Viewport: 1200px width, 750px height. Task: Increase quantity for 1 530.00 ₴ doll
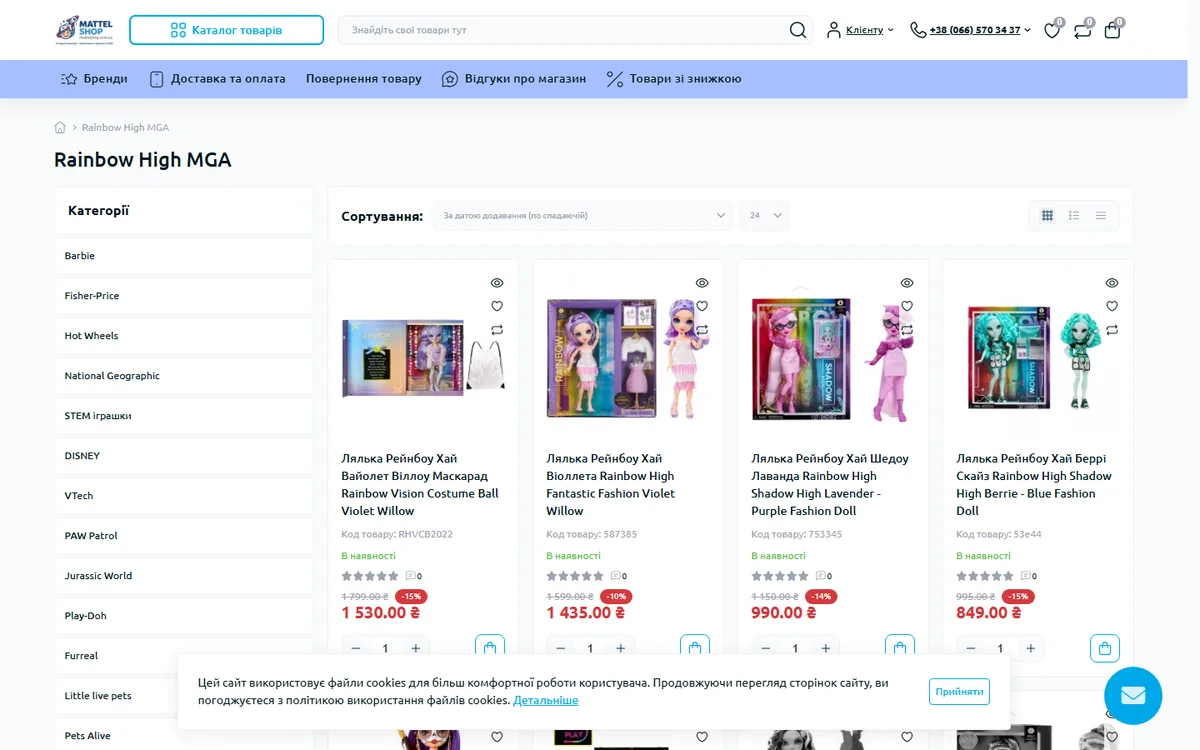(416, 648)
